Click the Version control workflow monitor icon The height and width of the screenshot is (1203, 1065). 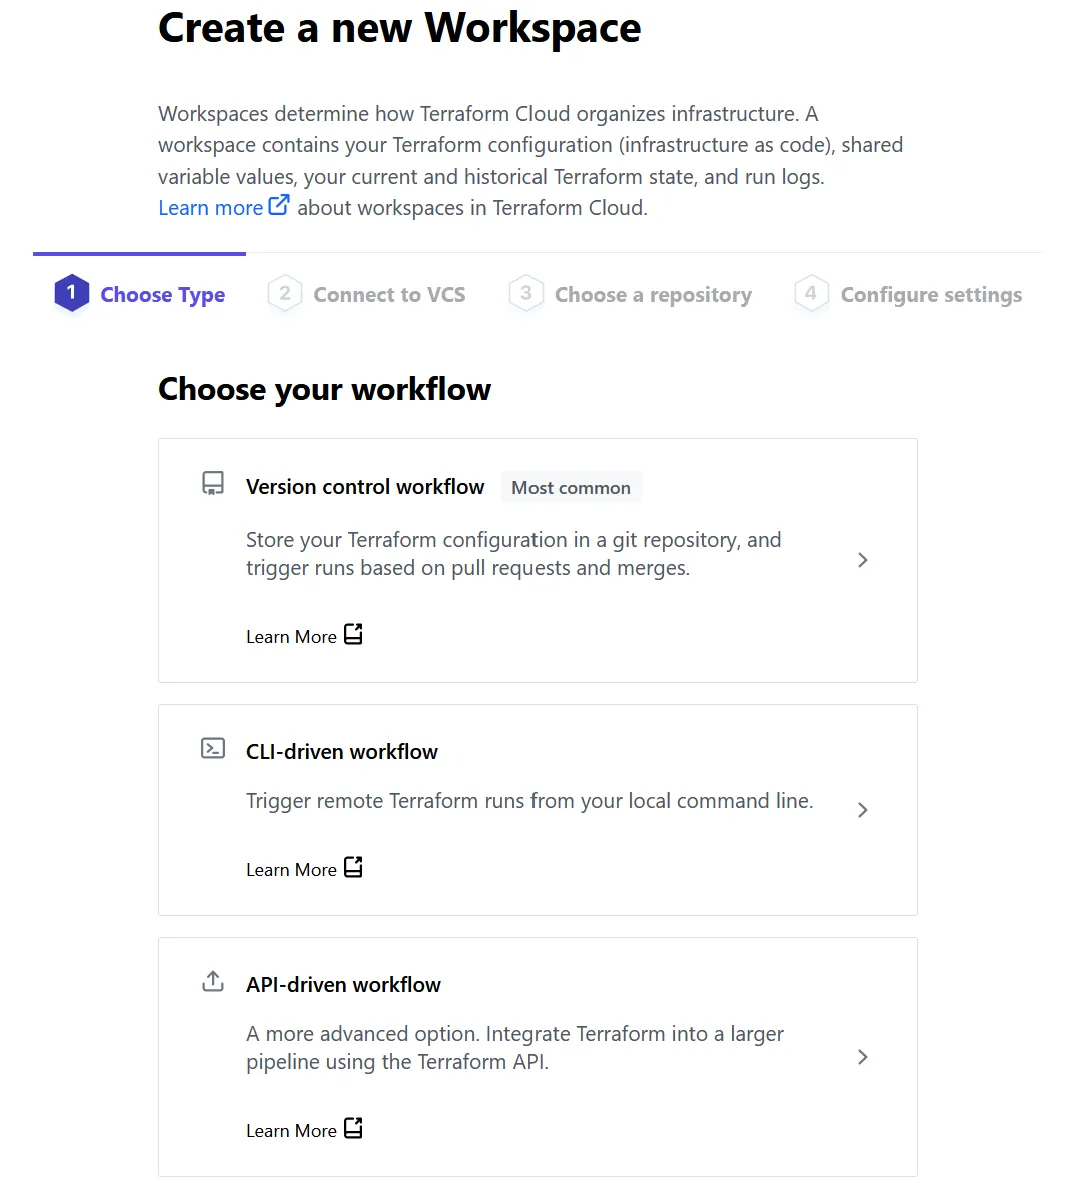click(212, 483)
